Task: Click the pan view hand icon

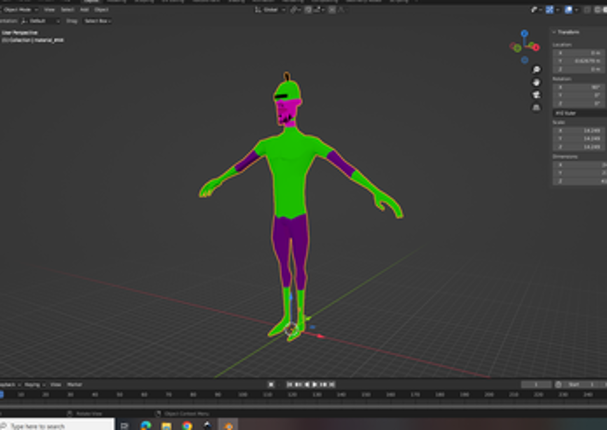Action: [x=536, y=82]
